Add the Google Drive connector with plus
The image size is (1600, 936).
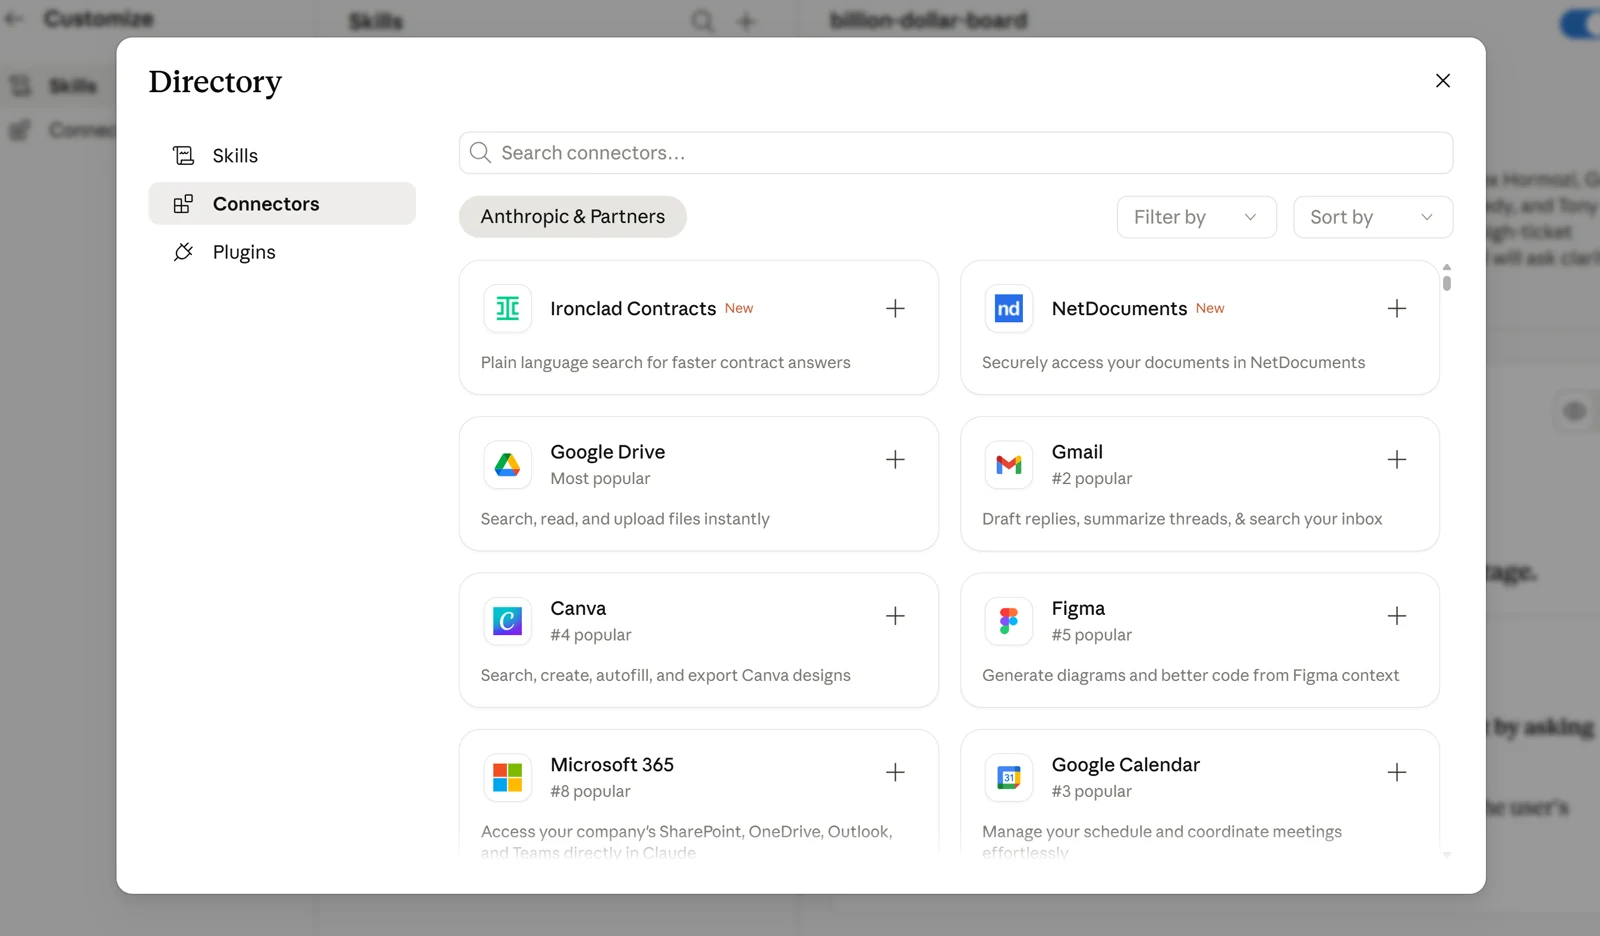[895, 459]
